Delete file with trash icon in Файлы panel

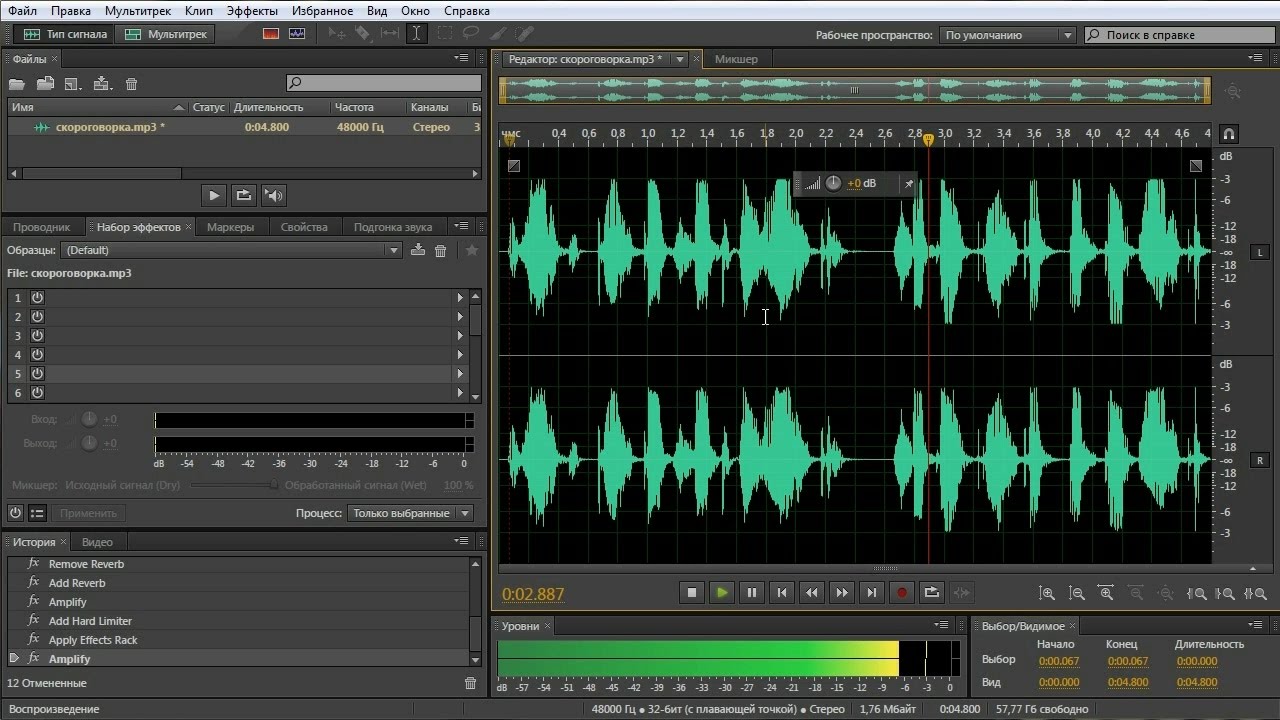[131, 84]
